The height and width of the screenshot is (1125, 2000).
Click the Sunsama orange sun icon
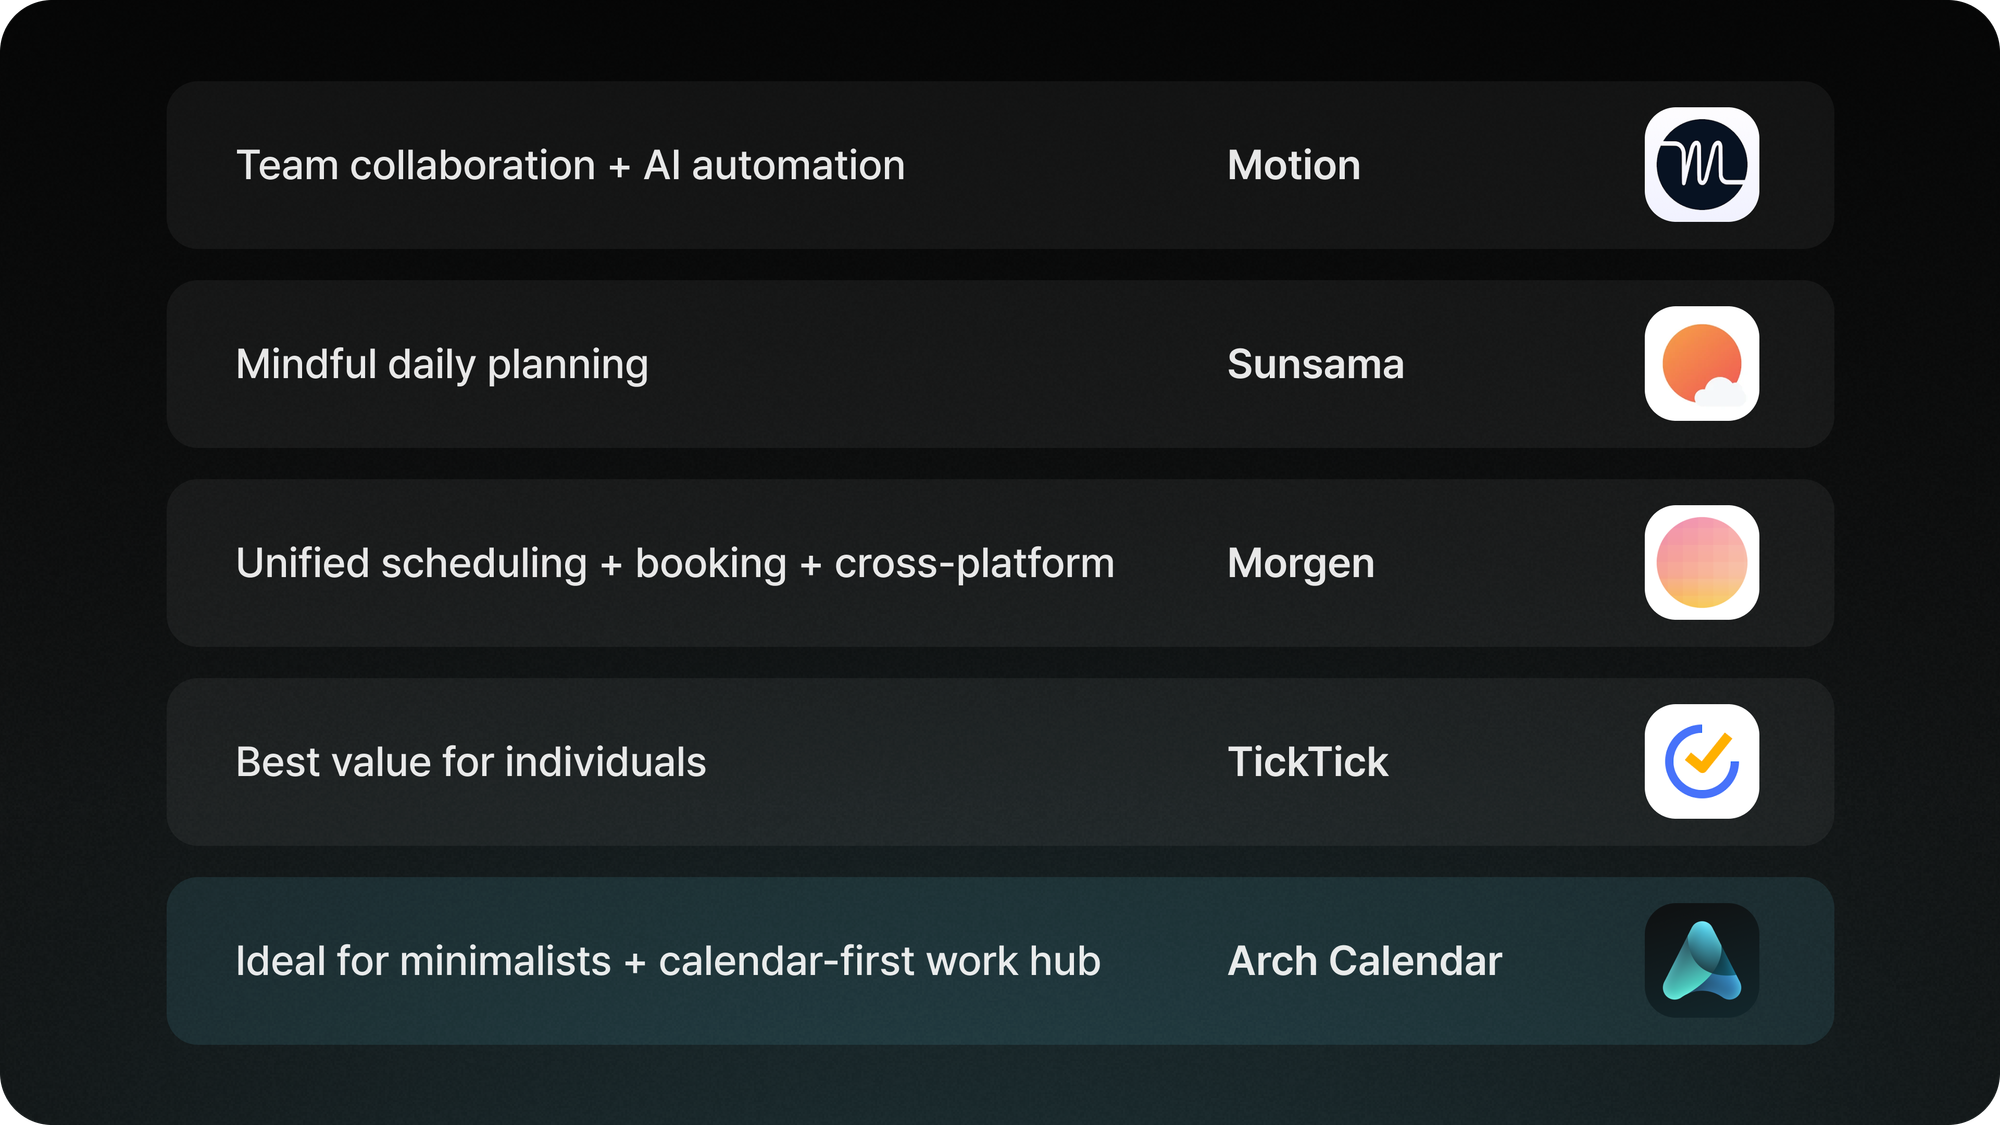point(1701,364)
